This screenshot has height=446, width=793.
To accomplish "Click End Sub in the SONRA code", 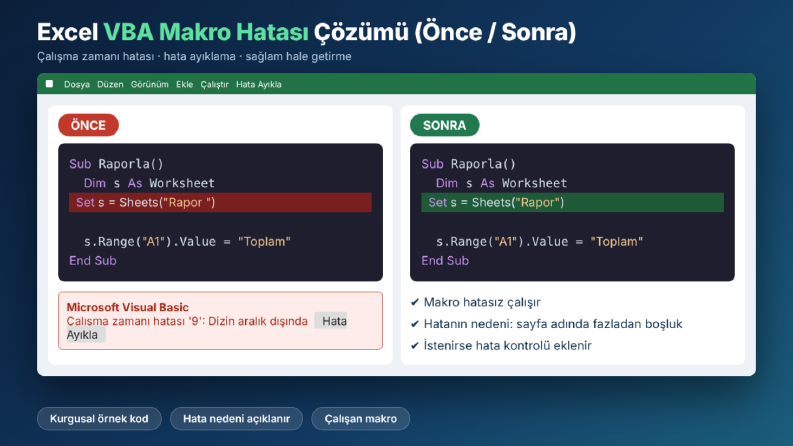I will click(445, 260).
